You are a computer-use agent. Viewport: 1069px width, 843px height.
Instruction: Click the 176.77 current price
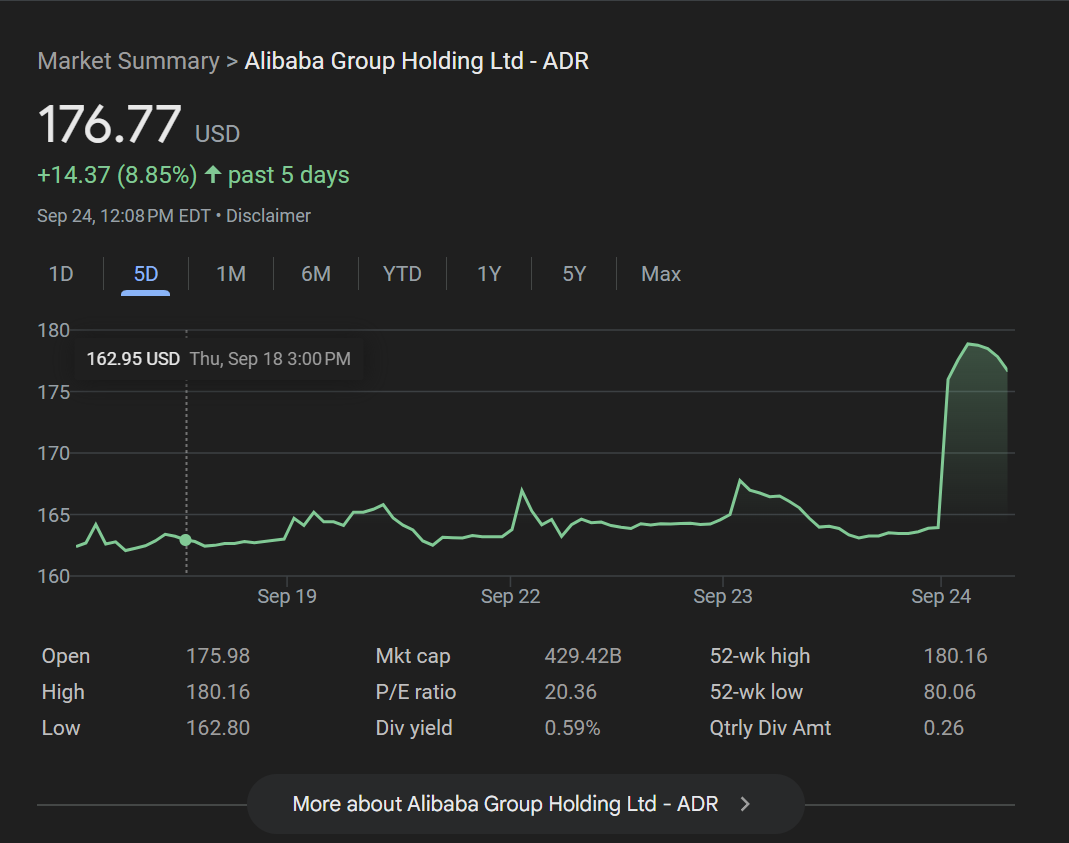[x=110, y=124]
